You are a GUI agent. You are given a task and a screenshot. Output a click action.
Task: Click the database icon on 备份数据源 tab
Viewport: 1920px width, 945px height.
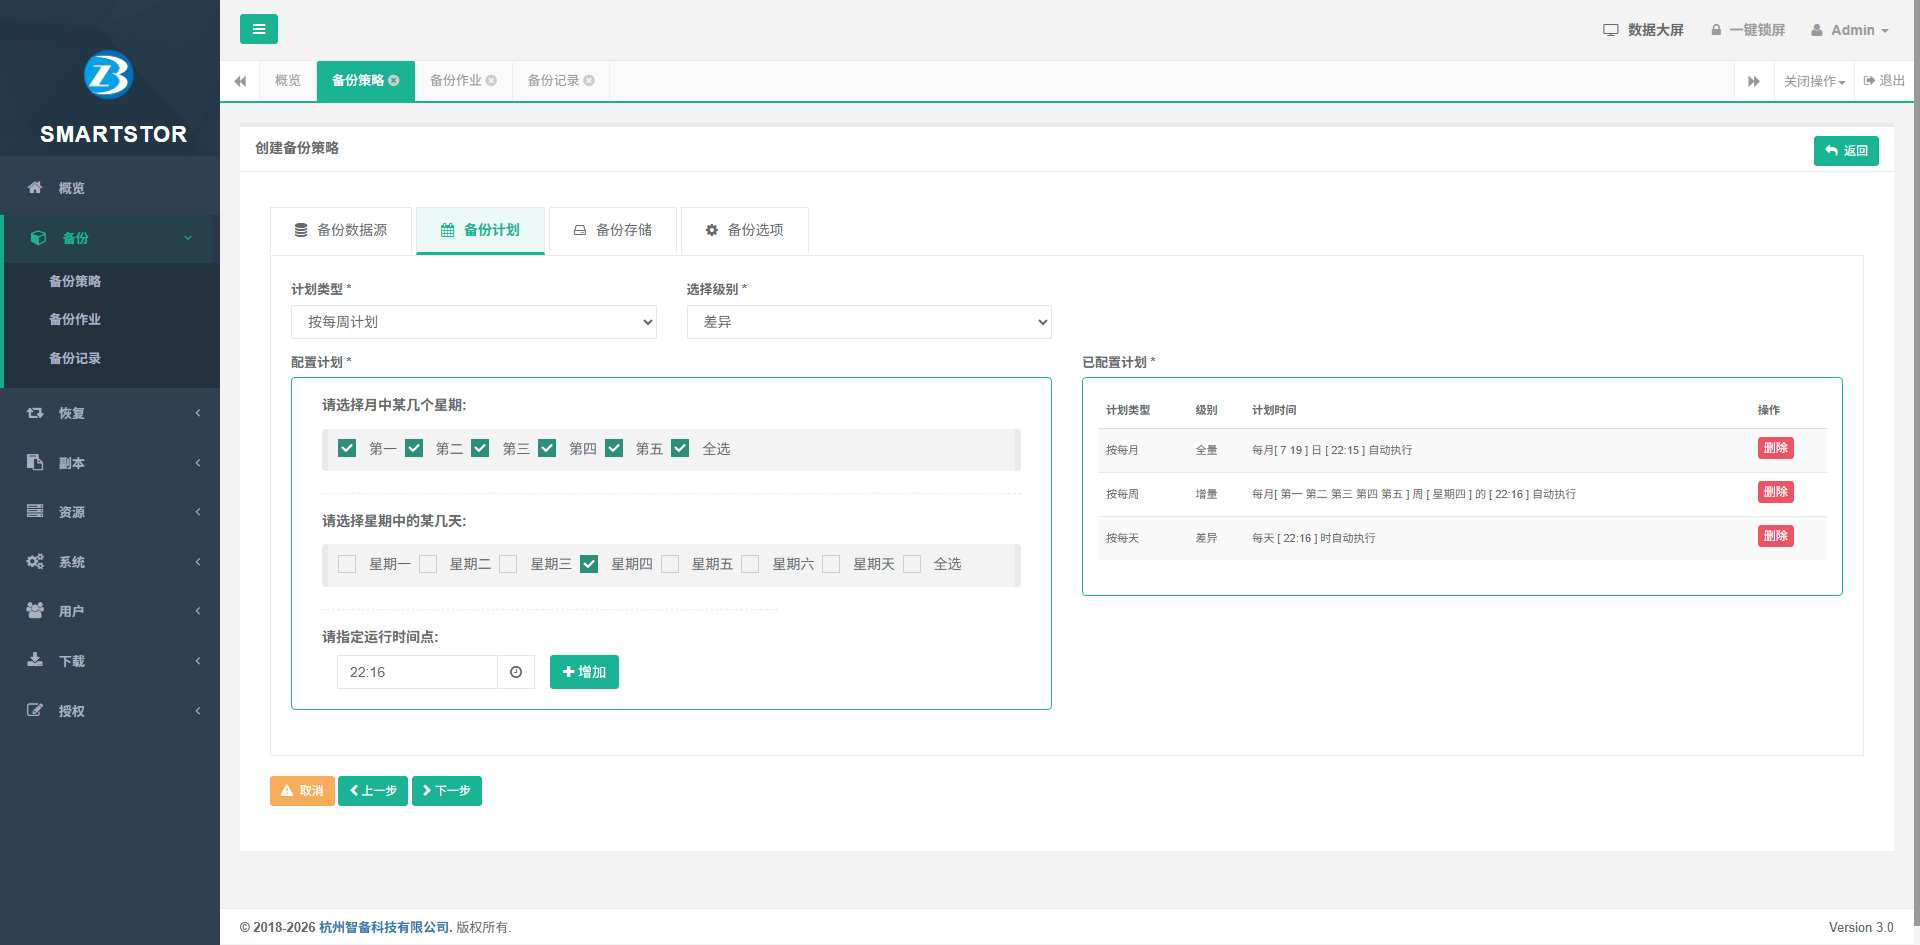pos(301,230)
